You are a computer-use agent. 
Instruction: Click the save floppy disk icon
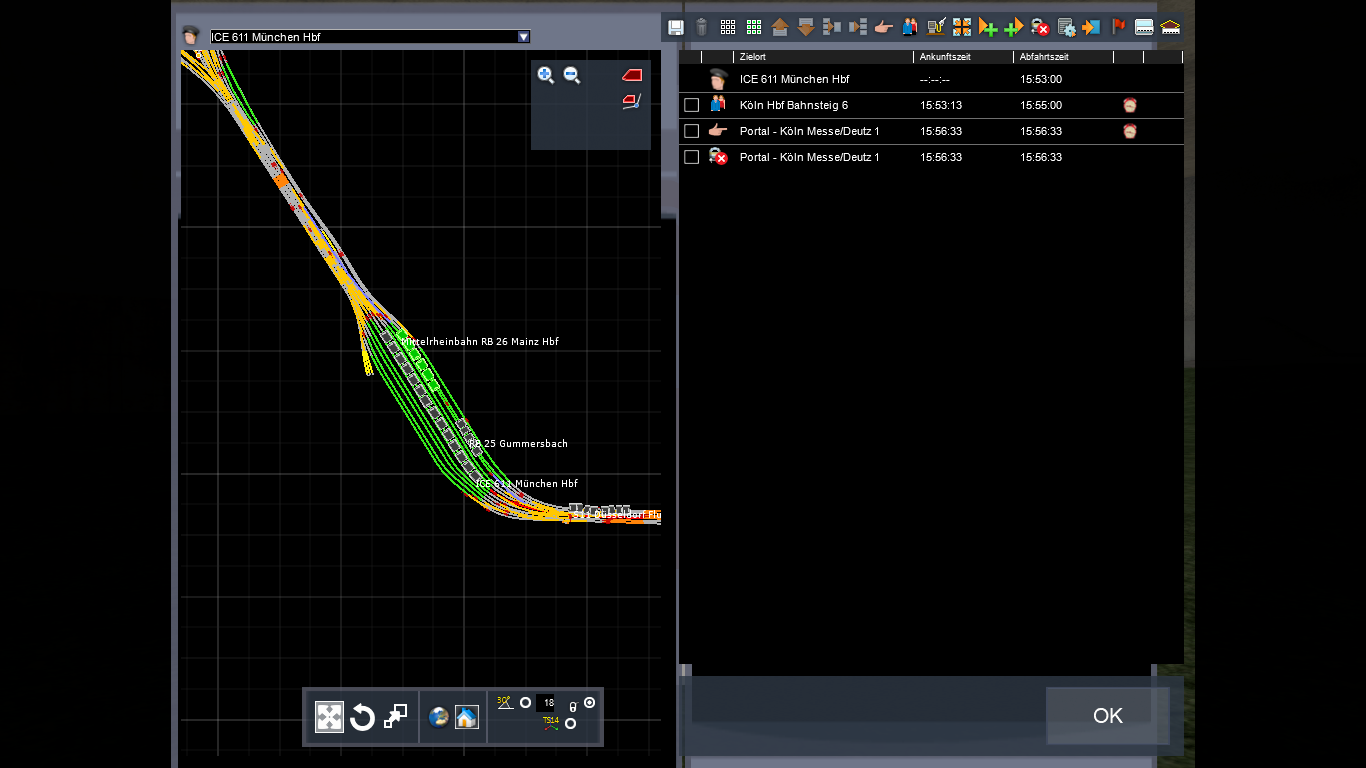(676, 27)
